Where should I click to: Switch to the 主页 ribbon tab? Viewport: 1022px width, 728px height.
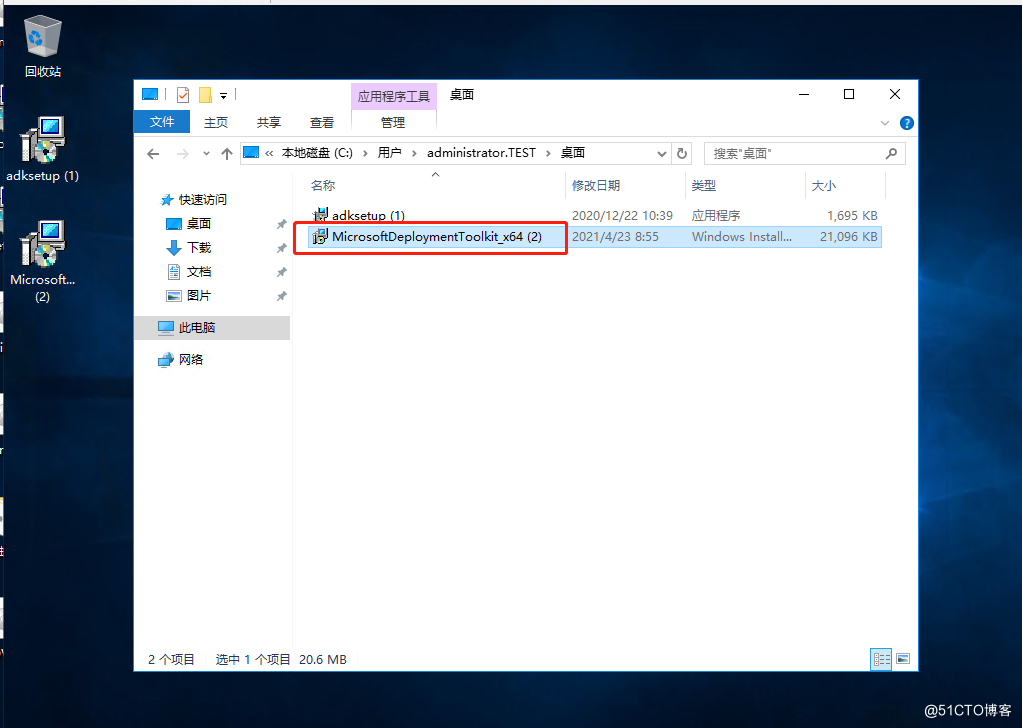click(216, 122)
